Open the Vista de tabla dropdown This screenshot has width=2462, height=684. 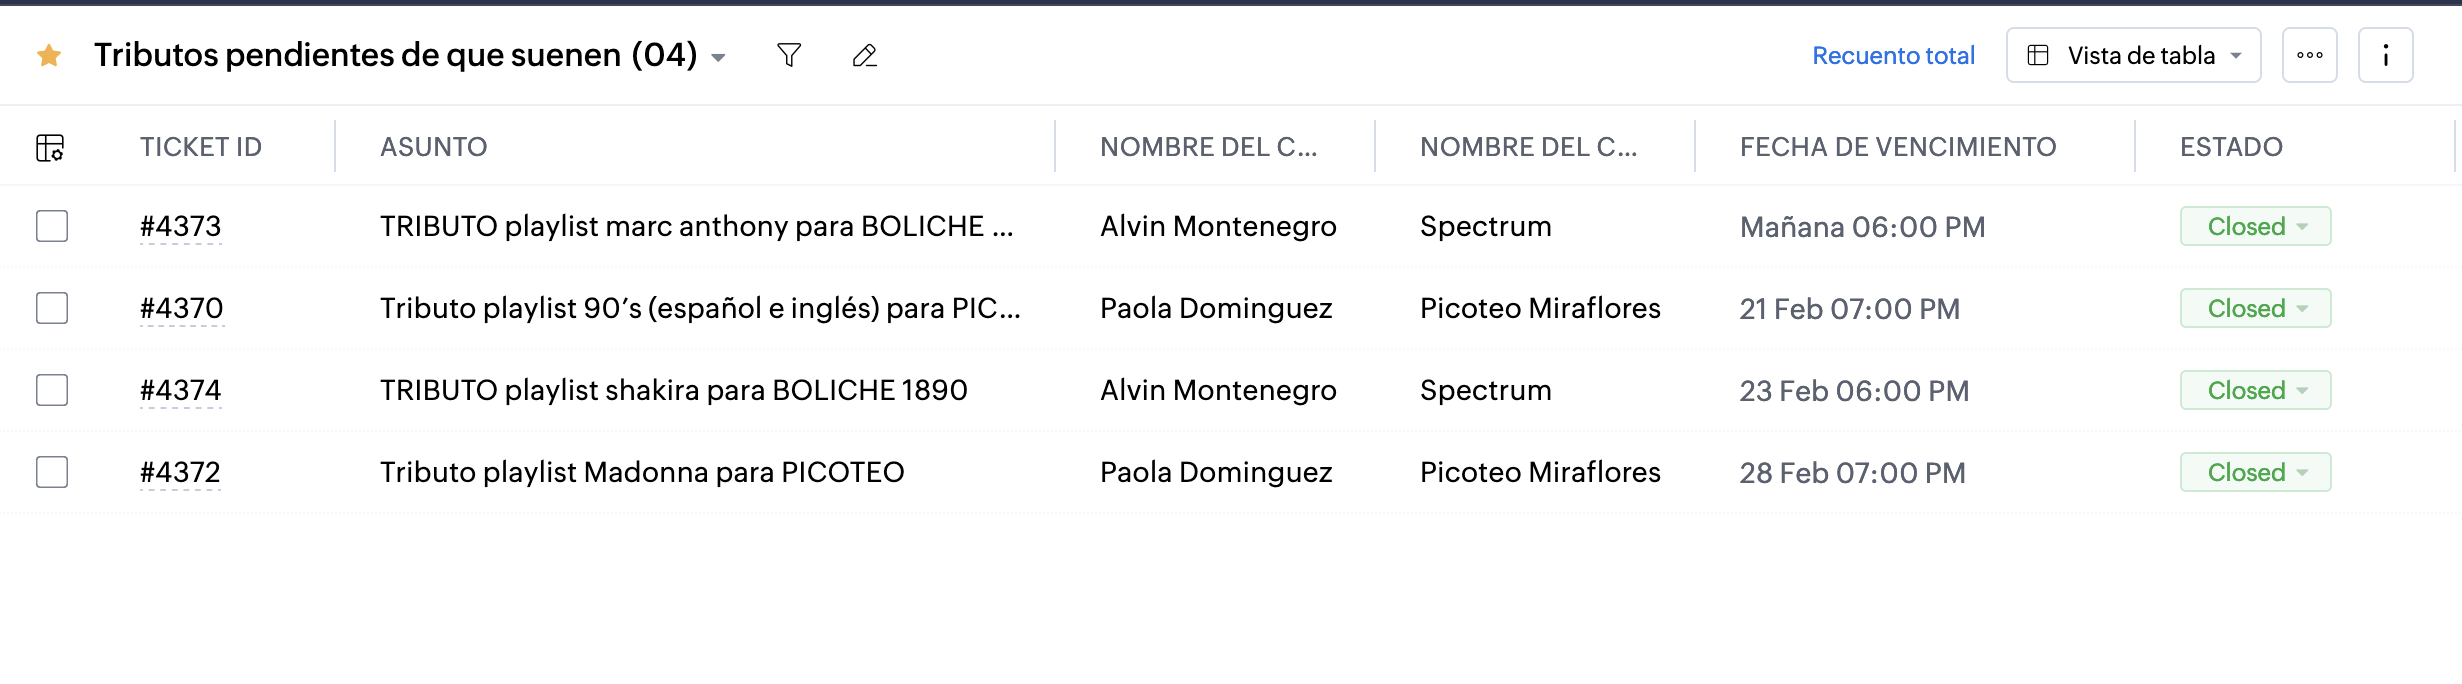(2134, 55)
